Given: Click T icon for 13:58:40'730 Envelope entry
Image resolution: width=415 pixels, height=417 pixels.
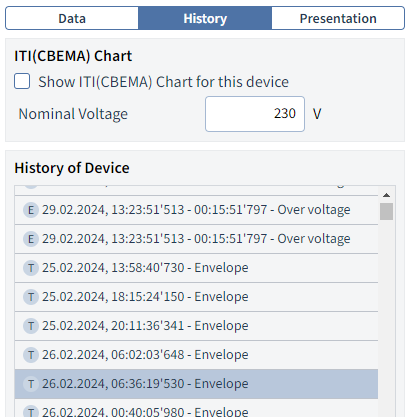Looking at the screenshot, I should click(x=31, y=268).
